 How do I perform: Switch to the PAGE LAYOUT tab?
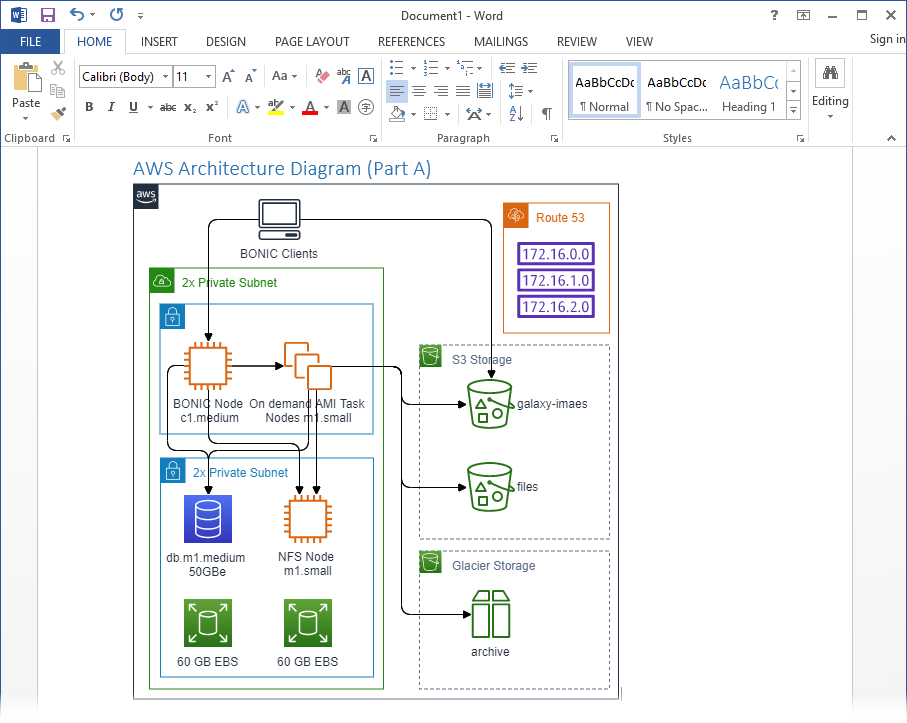312,42
